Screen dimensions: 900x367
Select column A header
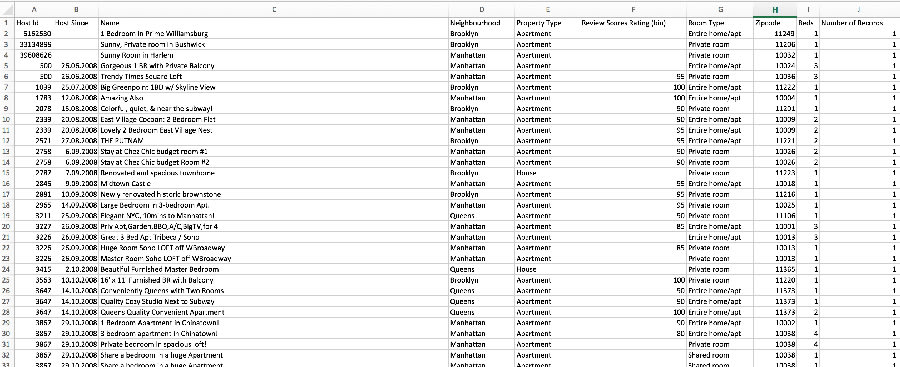(x=34, y=9)
